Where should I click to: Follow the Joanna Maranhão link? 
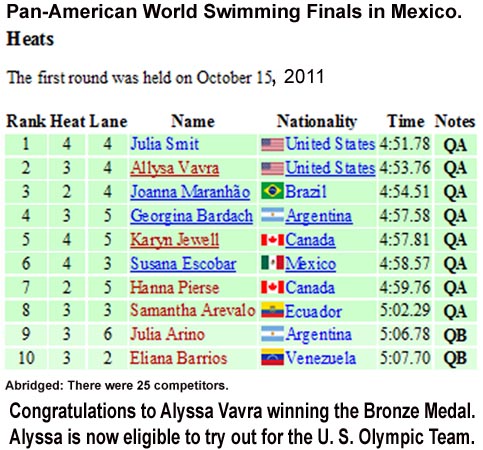190,192
